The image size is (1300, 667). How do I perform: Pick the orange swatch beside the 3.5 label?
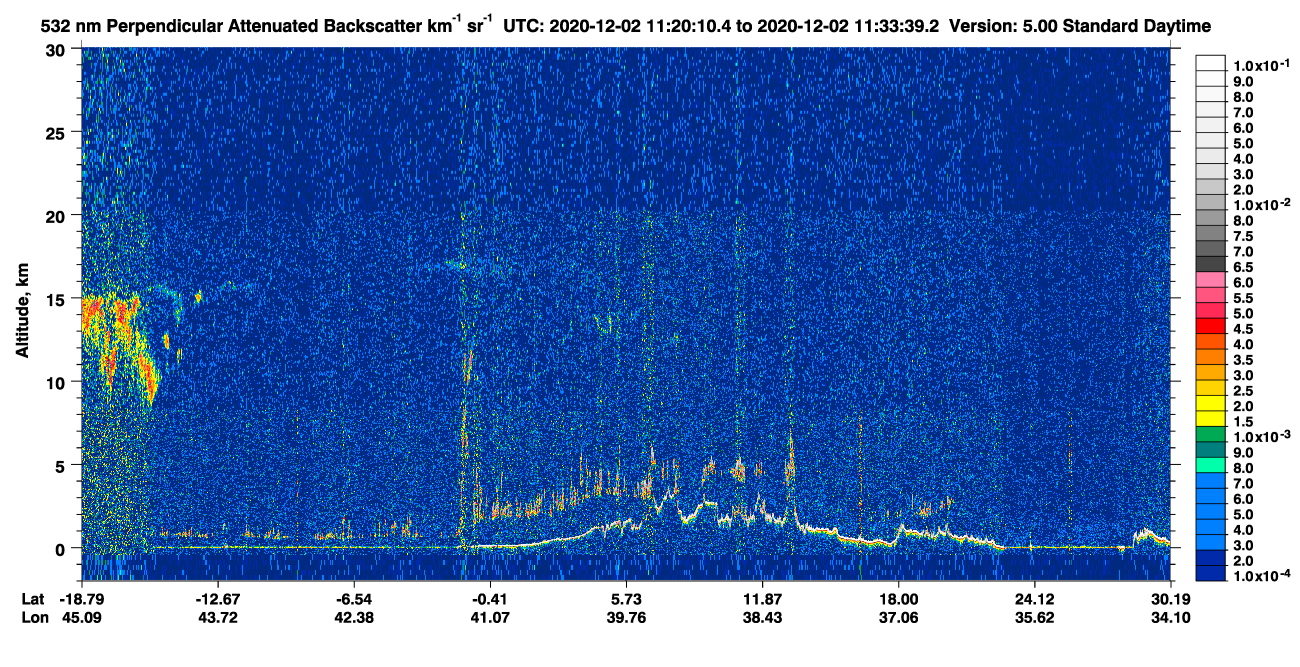[1211, 358]
